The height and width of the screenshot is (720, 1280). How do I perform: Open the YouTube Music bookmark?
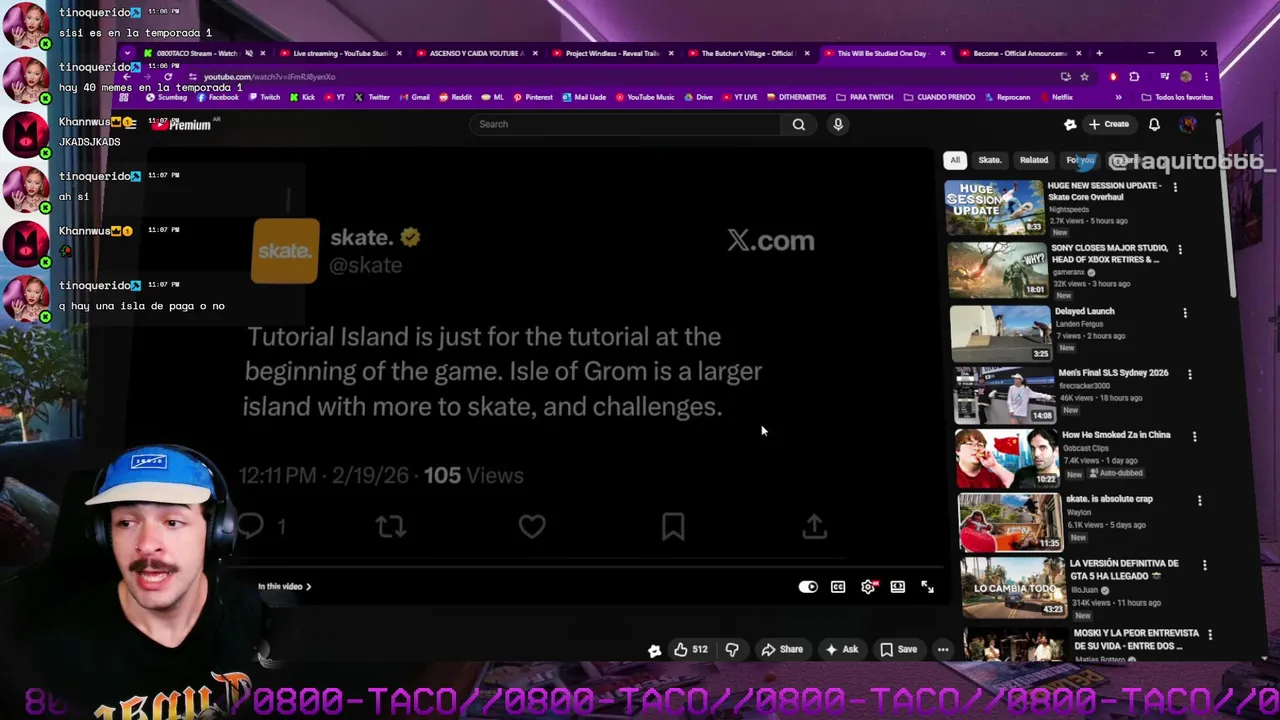(645, 97)
